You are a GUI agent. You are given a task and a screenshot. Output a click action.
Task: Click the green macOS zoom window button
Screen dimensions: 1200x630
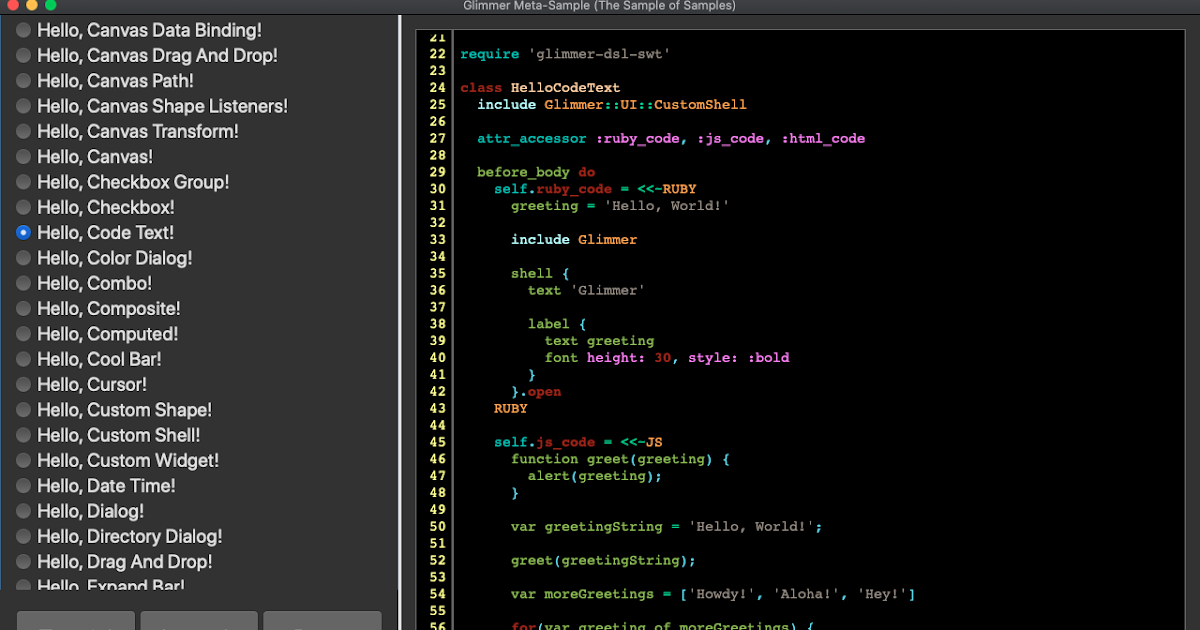point(50,6)
